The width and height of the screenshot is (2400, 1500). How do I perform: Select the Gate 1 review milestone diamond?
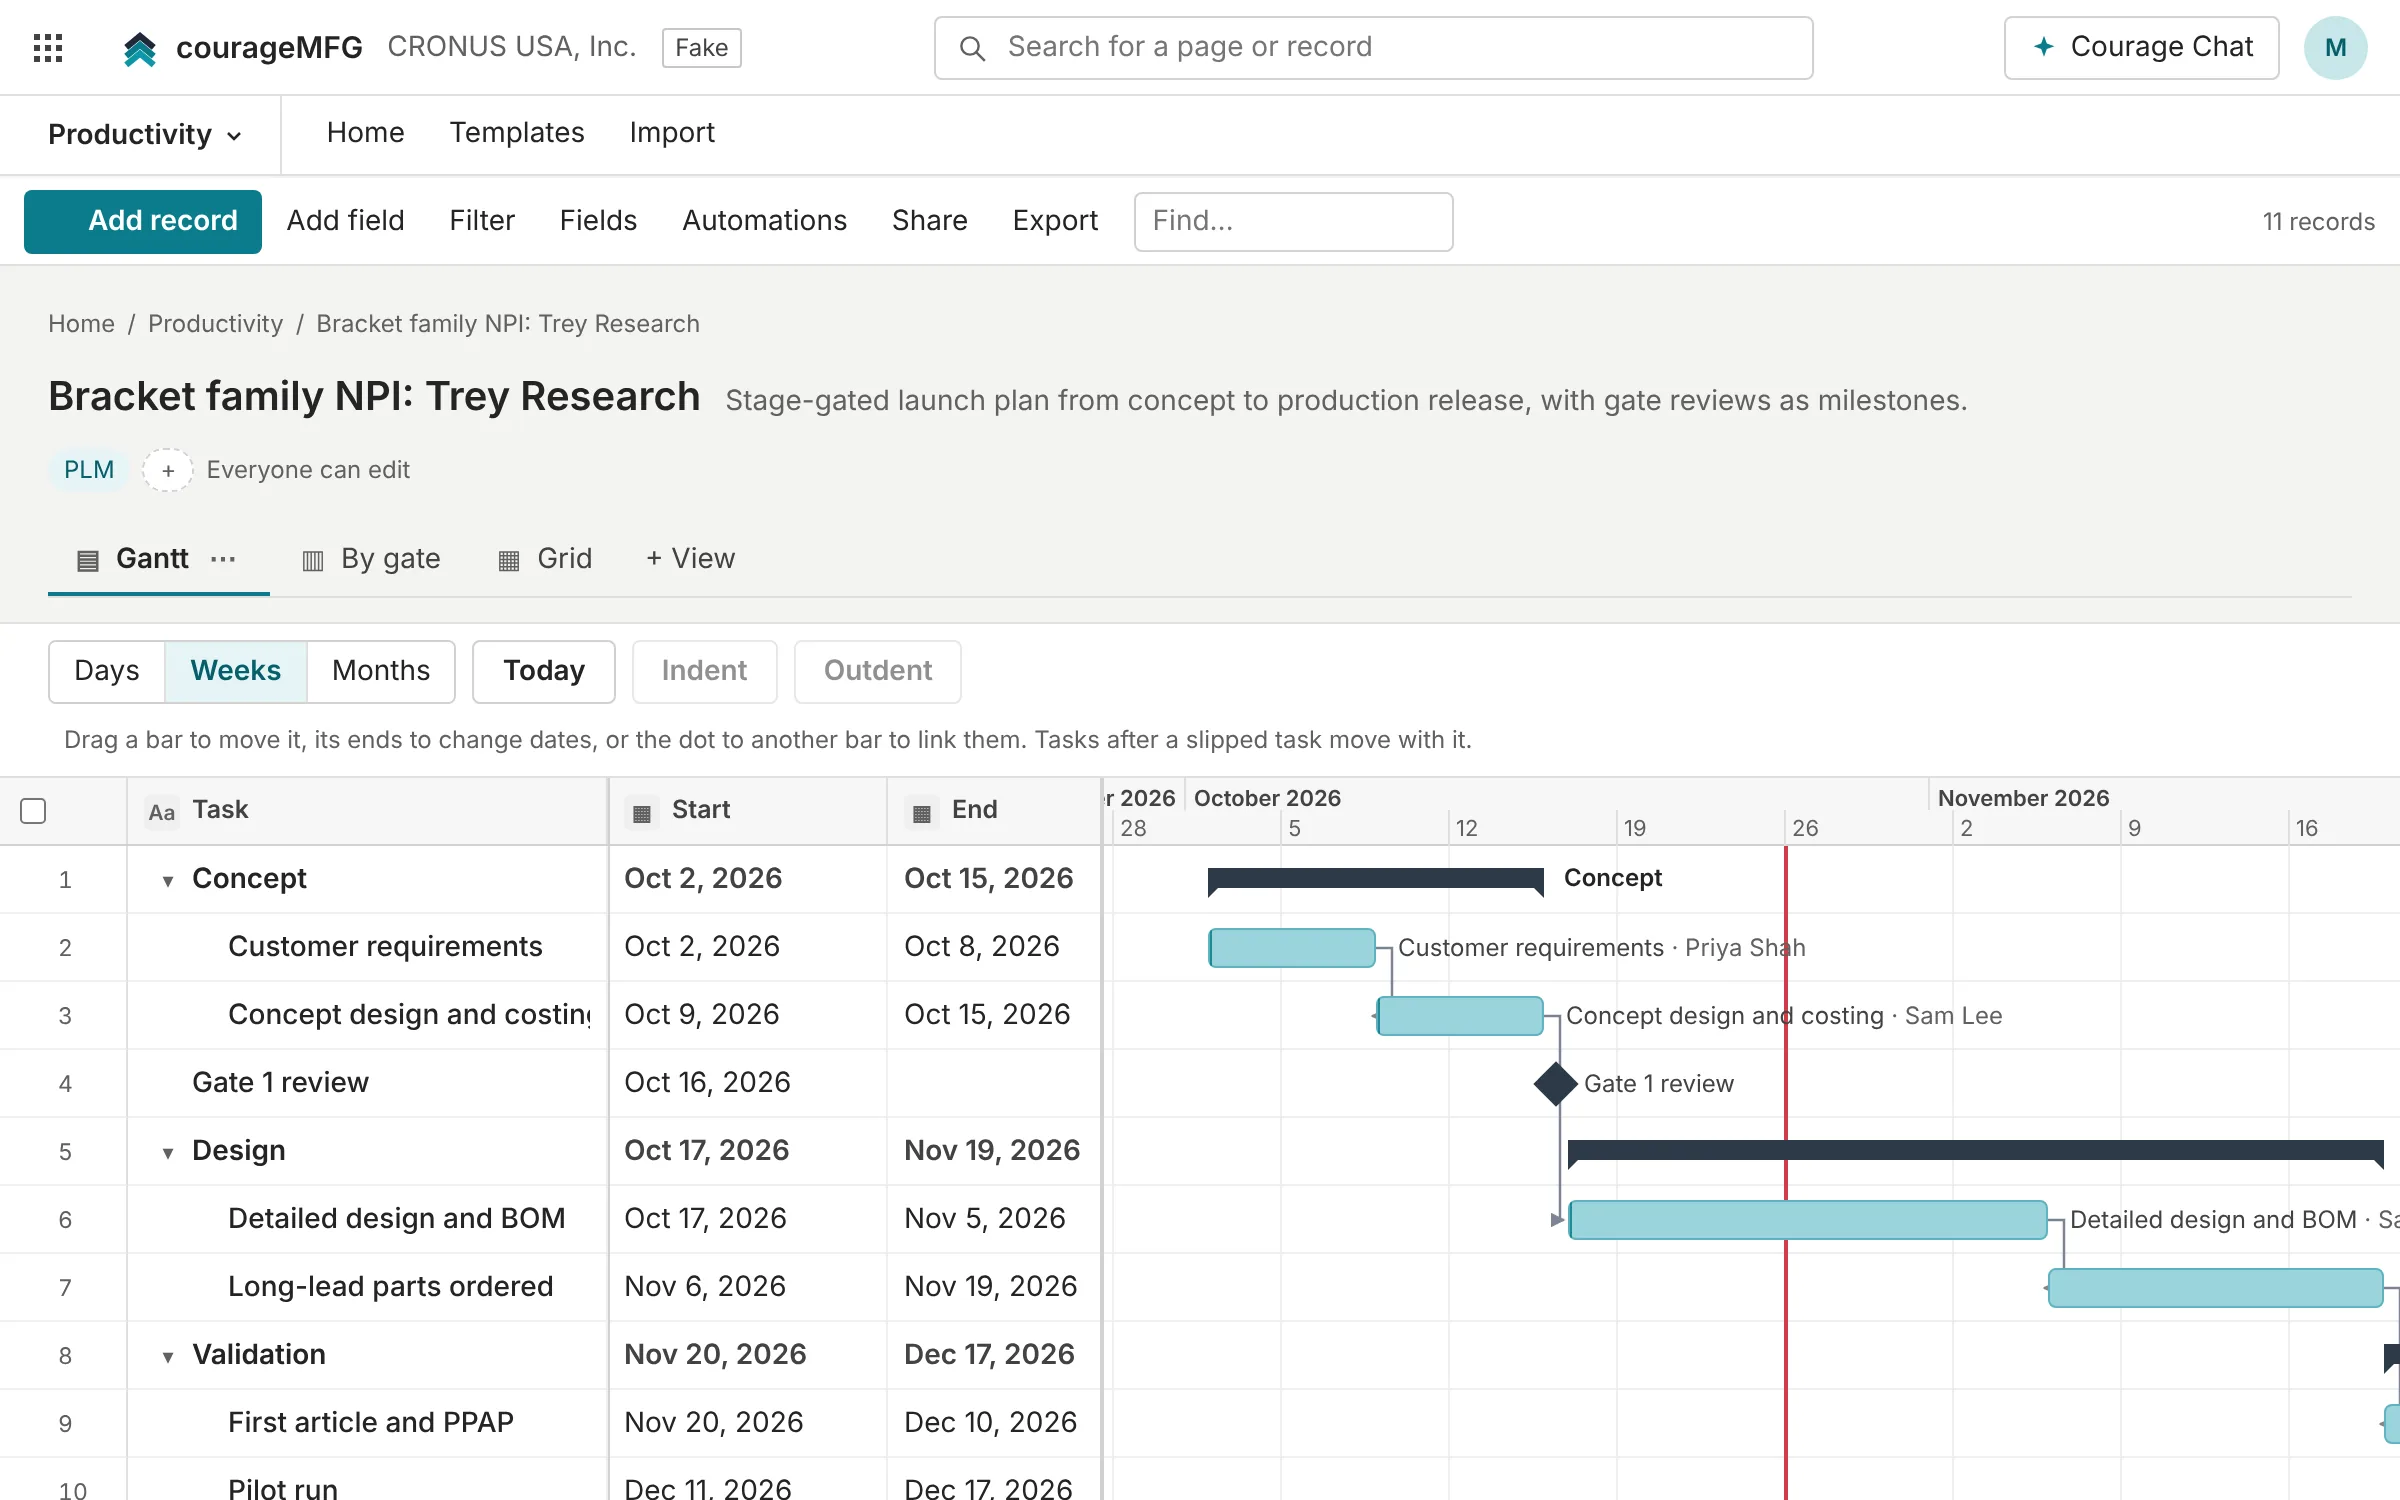point(1556,1084)
